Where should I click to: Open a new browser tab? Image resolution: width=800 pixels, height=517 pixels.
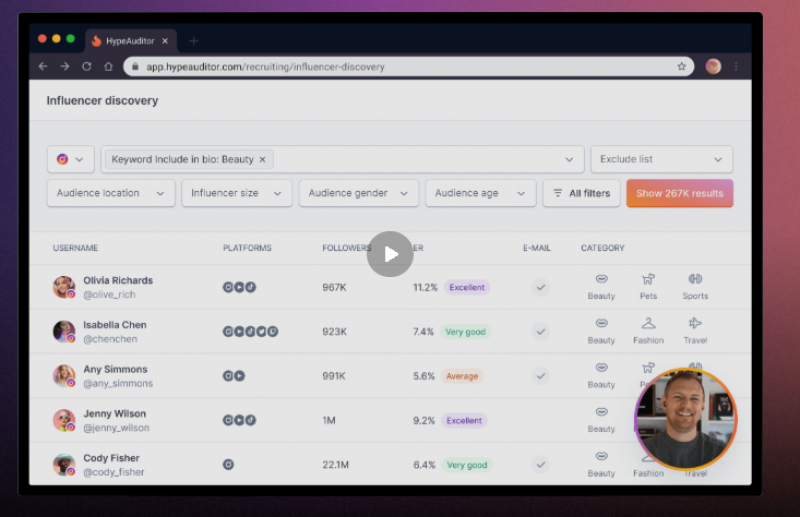click(x=194, y=41)
